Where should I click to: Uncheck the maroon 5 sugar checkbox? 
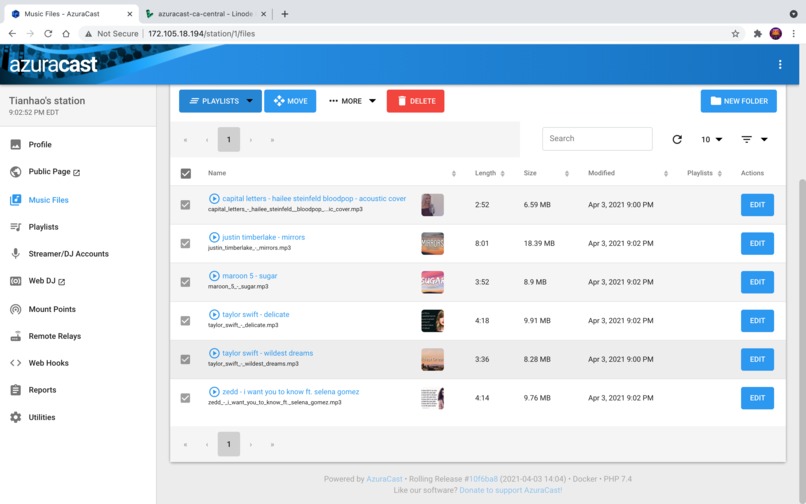click(186, 282)
